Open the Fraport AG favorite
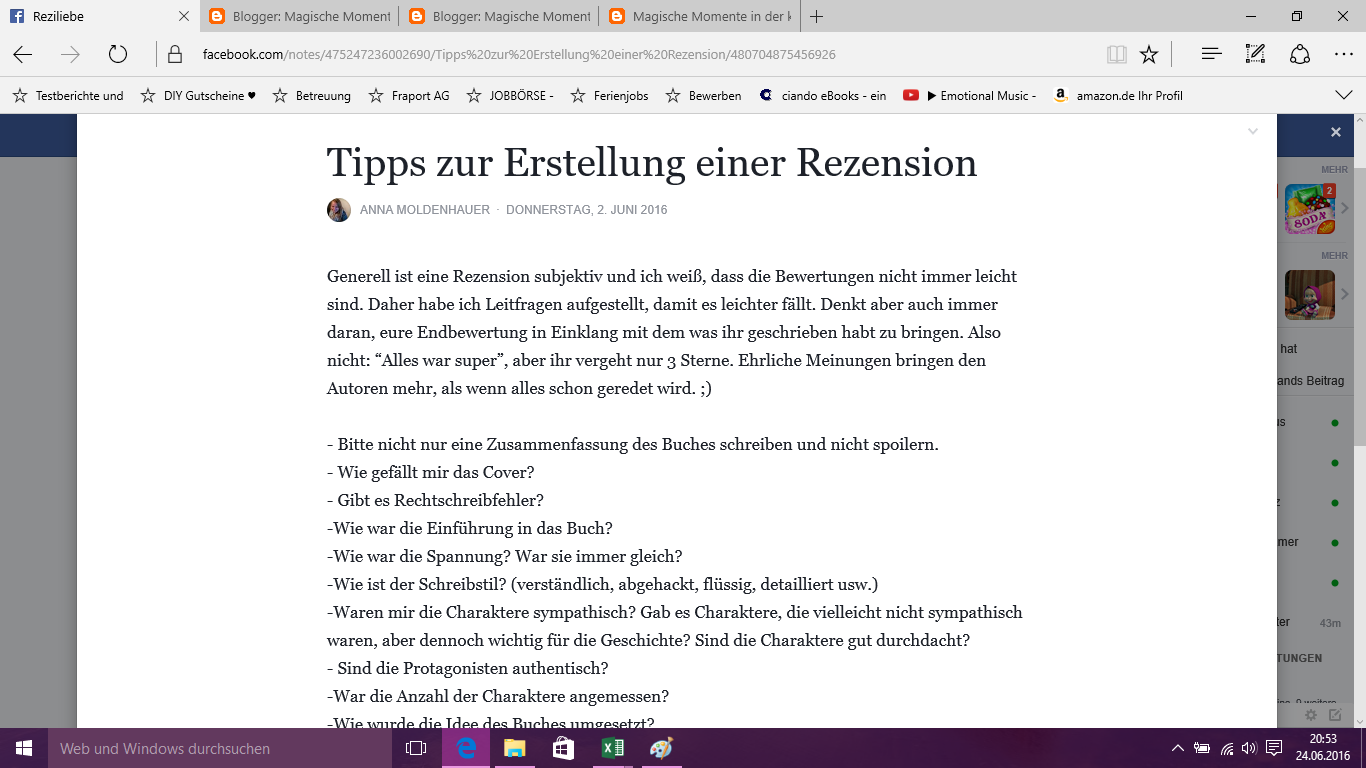1366x768 pixels. pyautogui.click(x=409, y=96)
